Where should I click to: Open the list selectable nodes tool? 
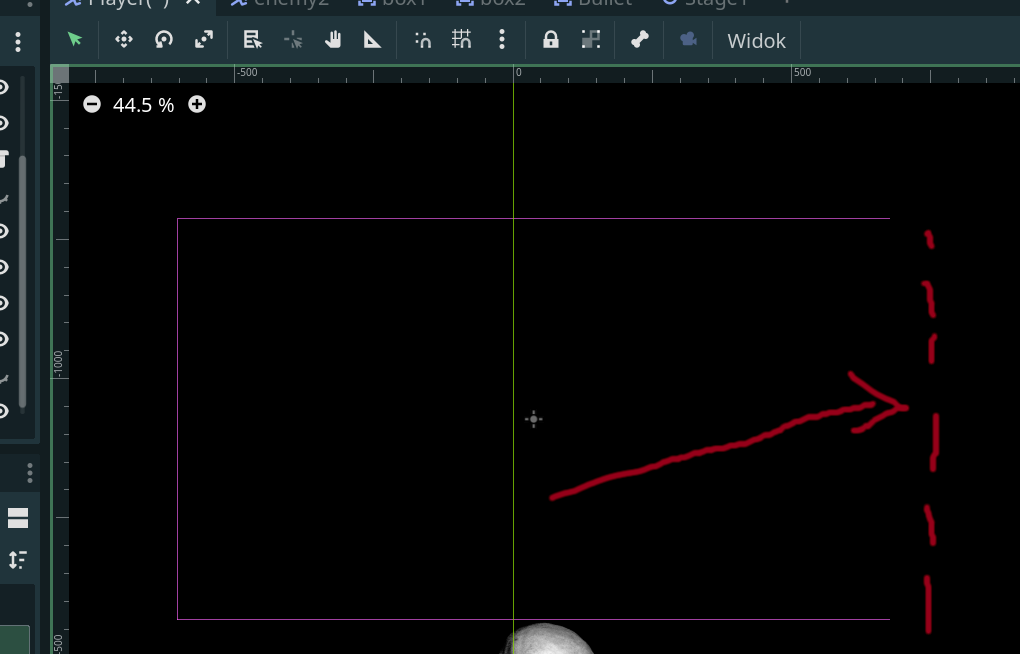coord(252,40)
